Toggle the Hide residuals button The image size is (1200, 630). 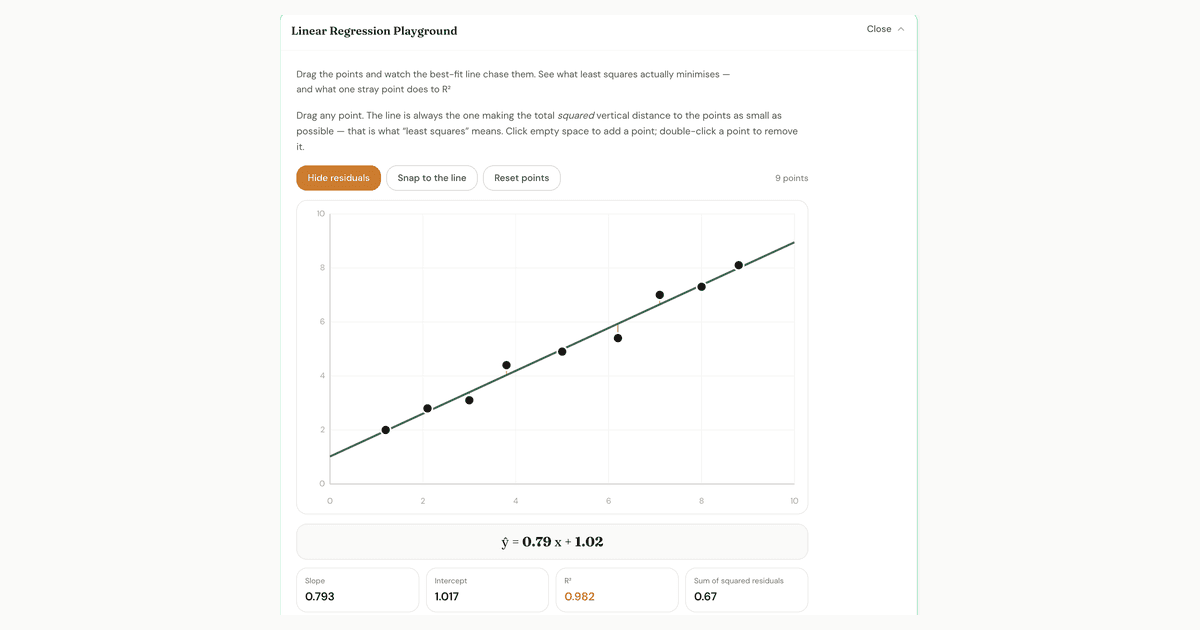click(338, 178)
